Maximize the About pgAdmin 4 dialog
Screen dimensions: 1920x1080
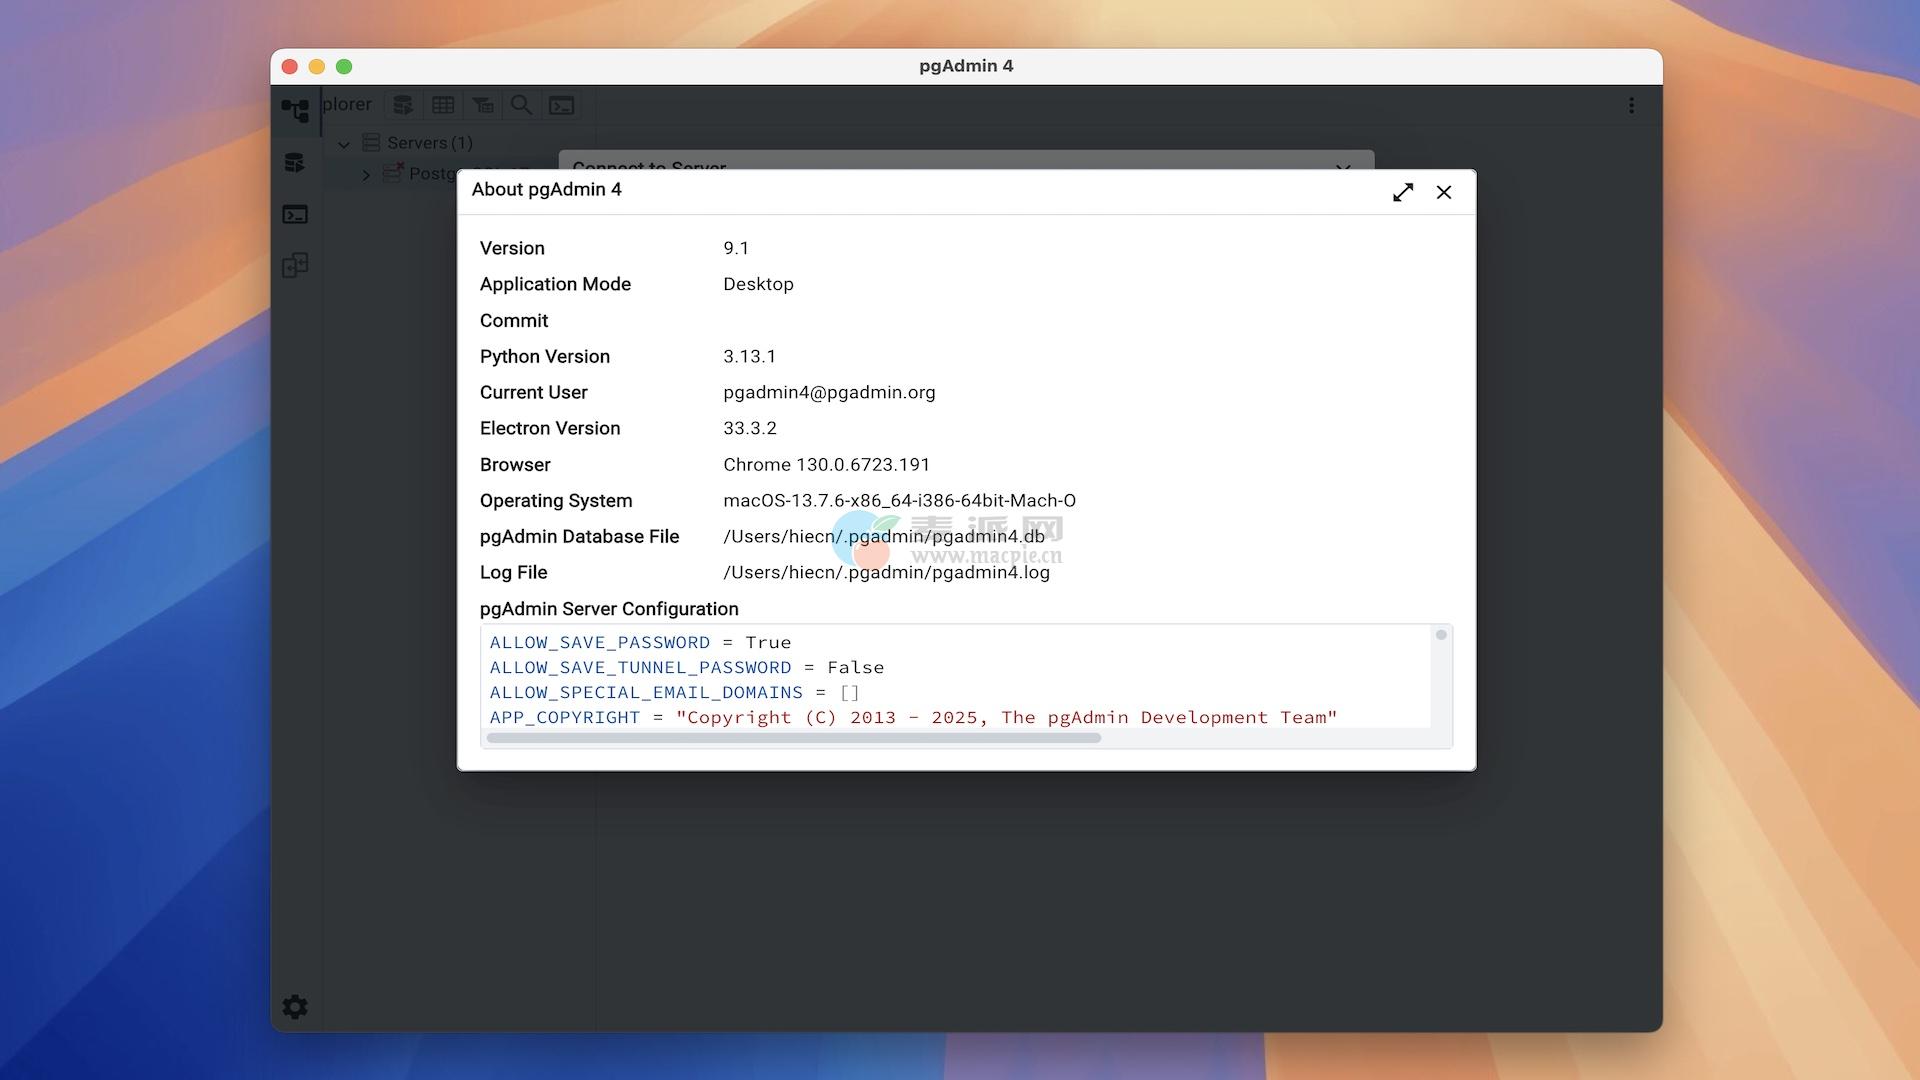[x=1403, y=192]
